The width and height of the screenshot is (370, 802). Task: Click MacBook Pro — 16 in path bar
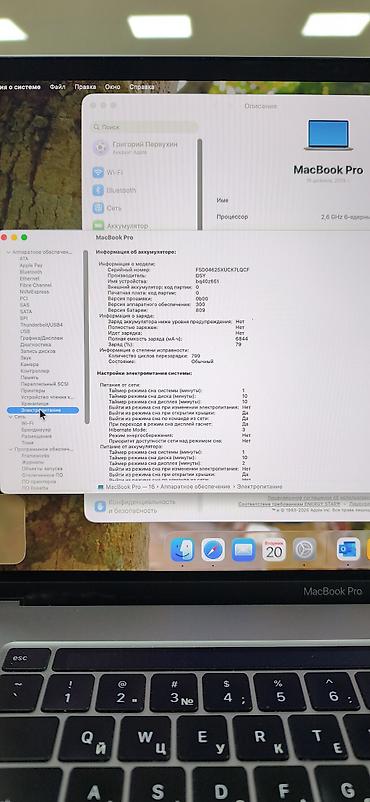click(x=130, y=487)
